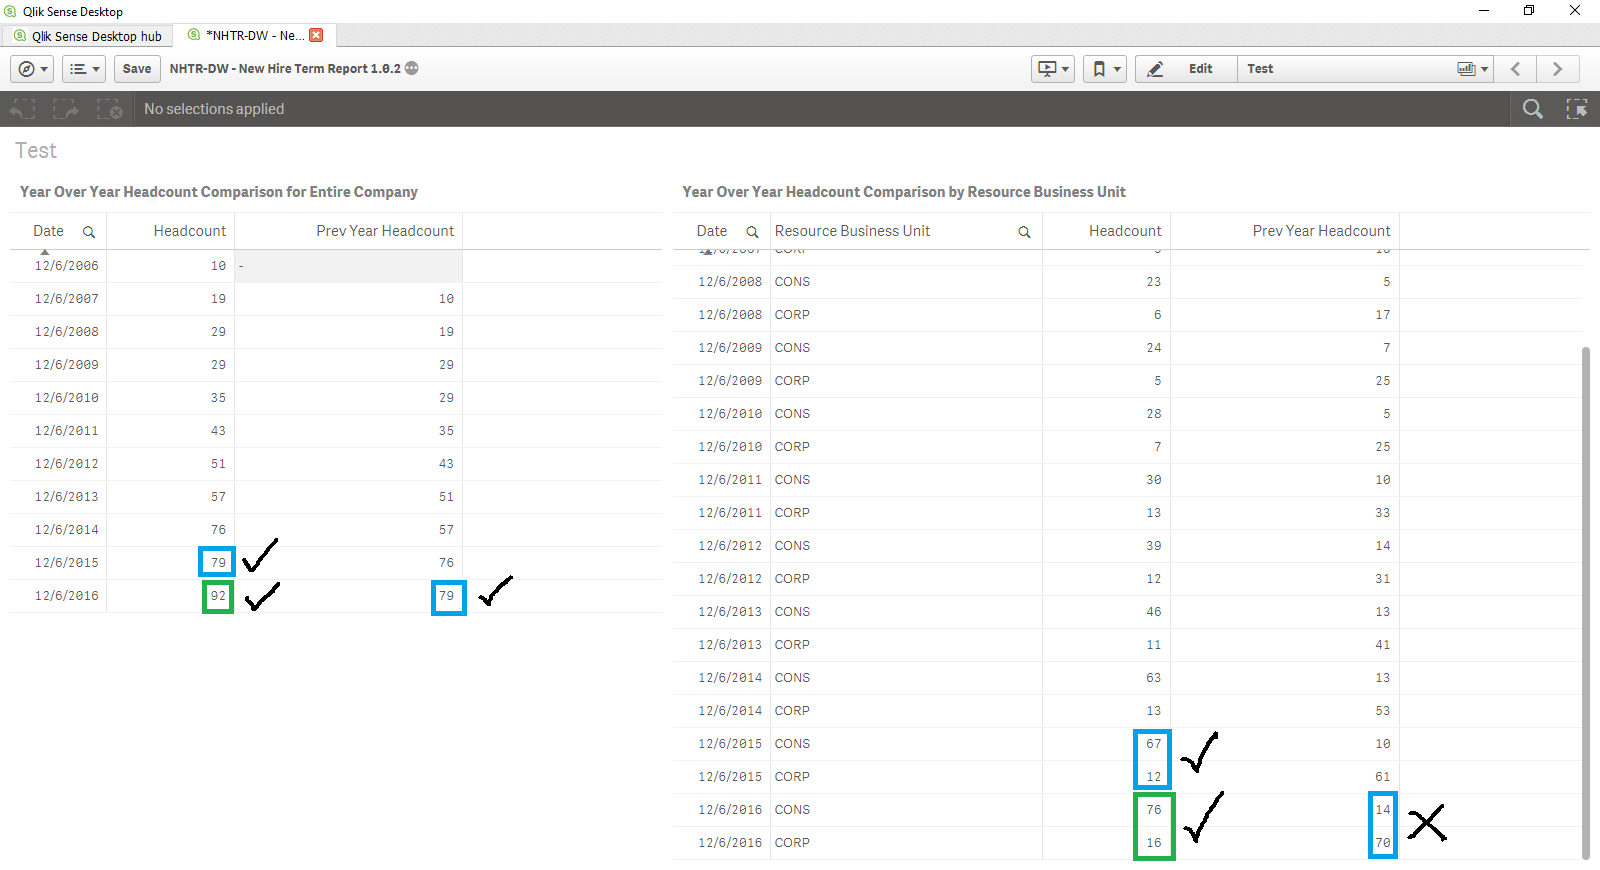1600x870 pixels.
Task: Click the 12/6/2015 date in the CORP row
Action: [730, 777]
